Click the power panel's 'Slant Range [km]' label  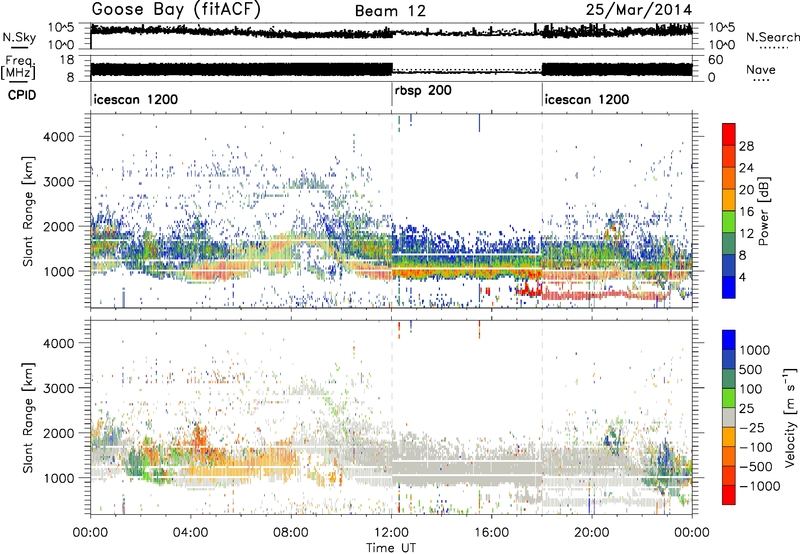28,212
